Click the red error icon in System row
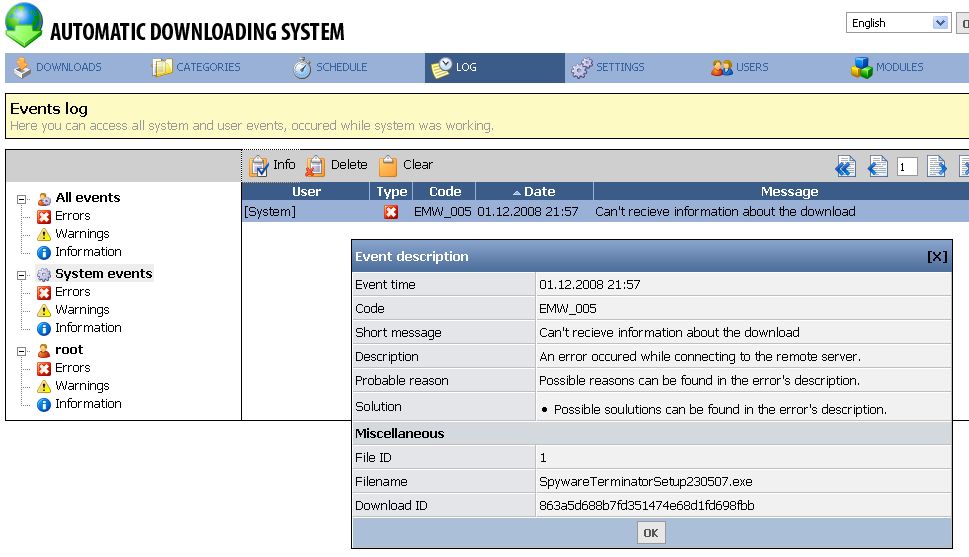This screenshot has width=969, height=557. pyautogui.click(x=391, y=212)
